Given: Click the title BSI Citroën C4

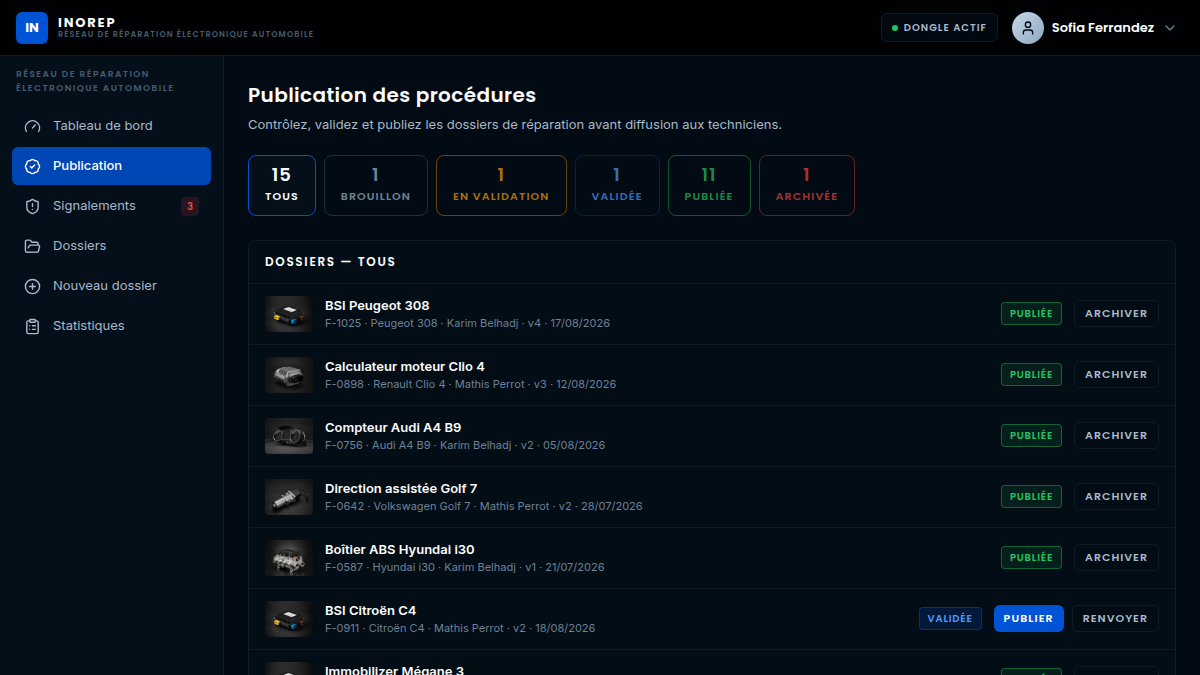Looking at the screenshot, I should click(370, 611).
